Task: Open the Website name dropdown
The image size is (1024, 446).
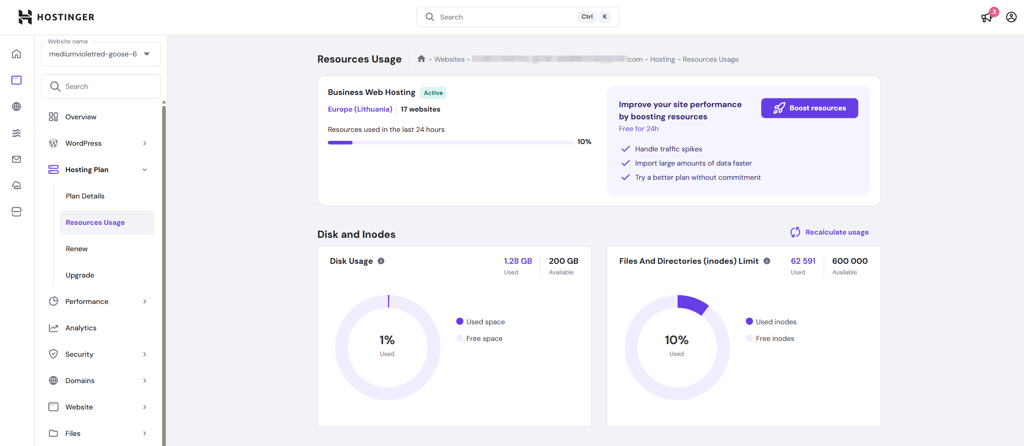Action: [x=101, y=54]
